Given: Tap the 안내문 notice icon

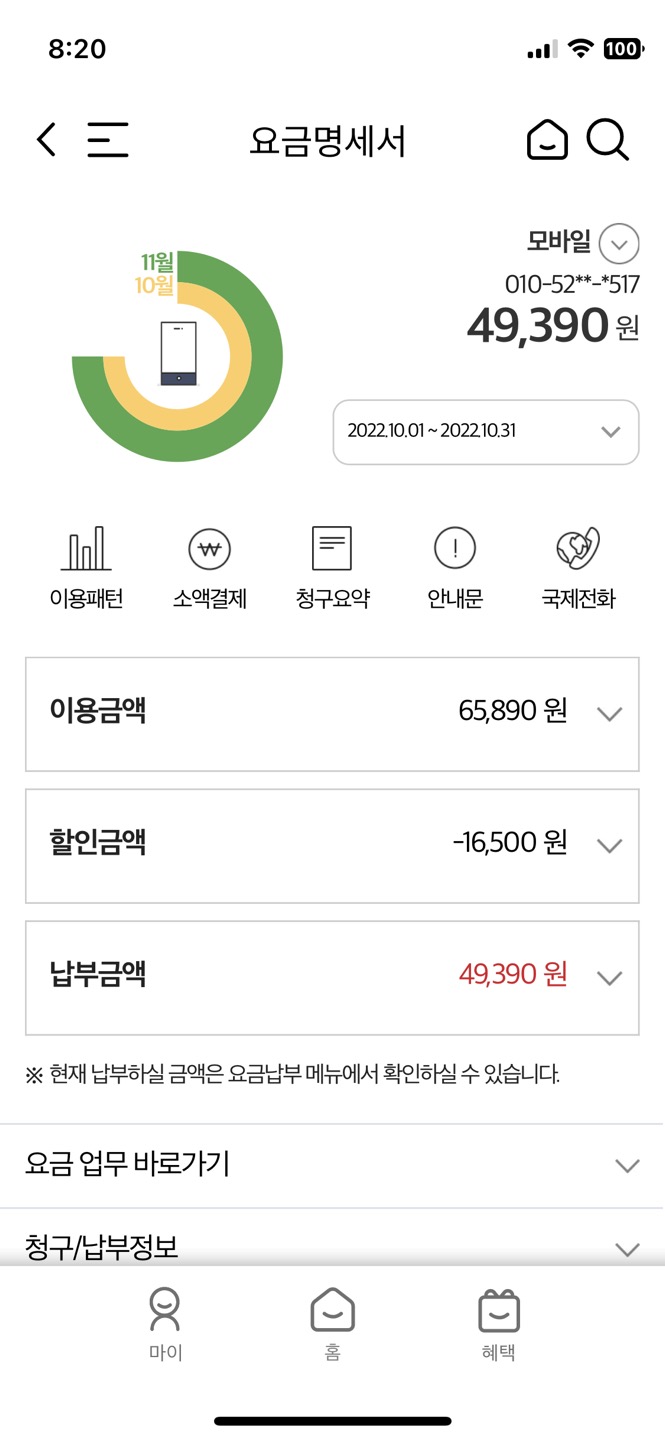Looking at the screenshot, I should pyautogui.click(x=455, y=567).
